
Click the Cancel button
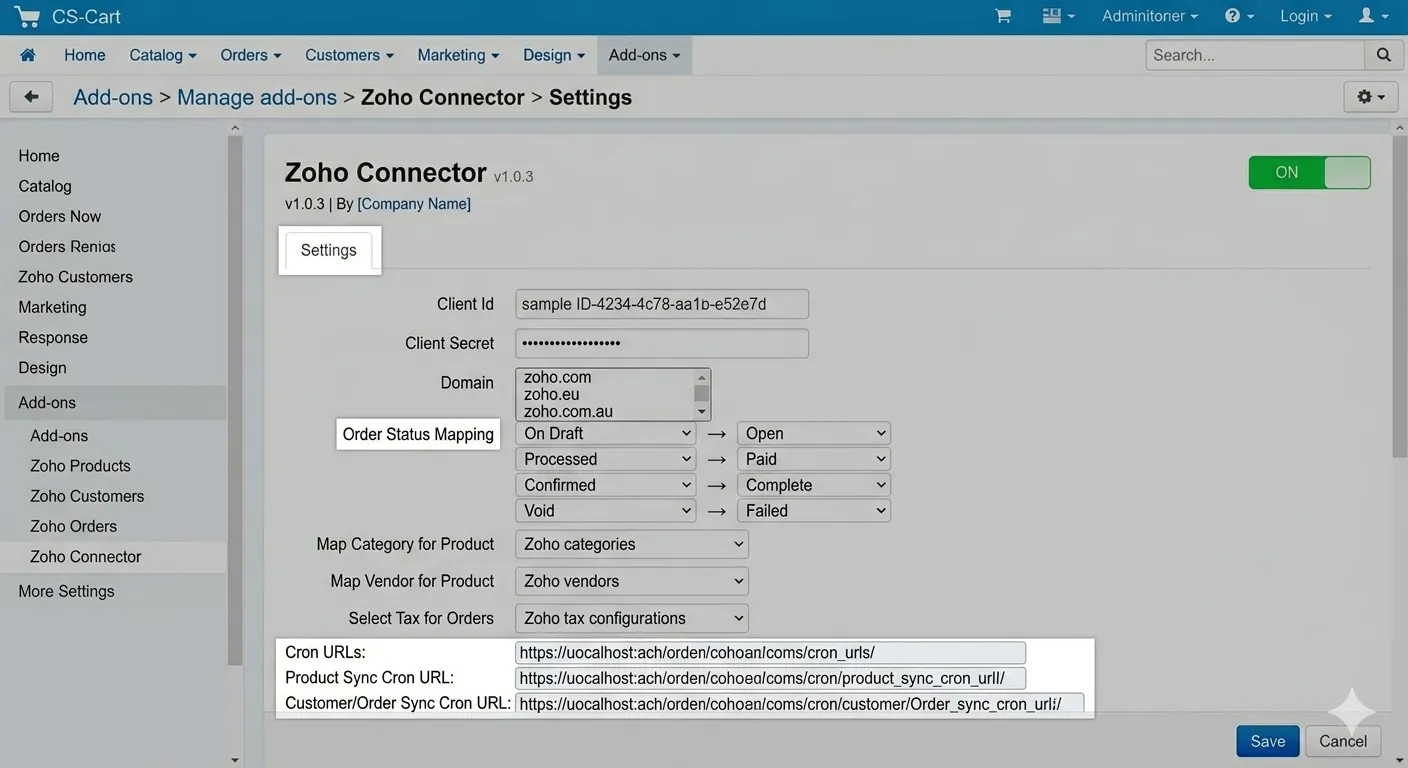[x=1343, y=741]
